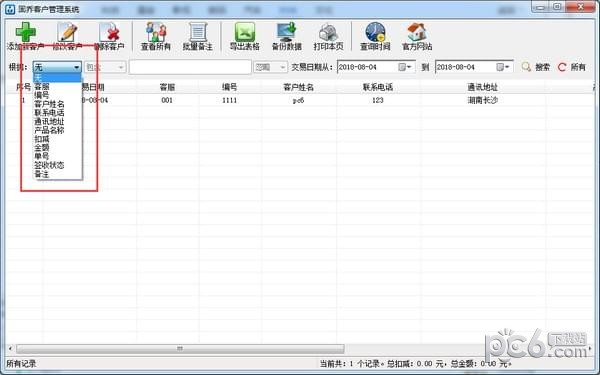This screenshot has width=600, height=375.
Task: Click the 添加新客户 green plus icon
Action: click(26, 32)
